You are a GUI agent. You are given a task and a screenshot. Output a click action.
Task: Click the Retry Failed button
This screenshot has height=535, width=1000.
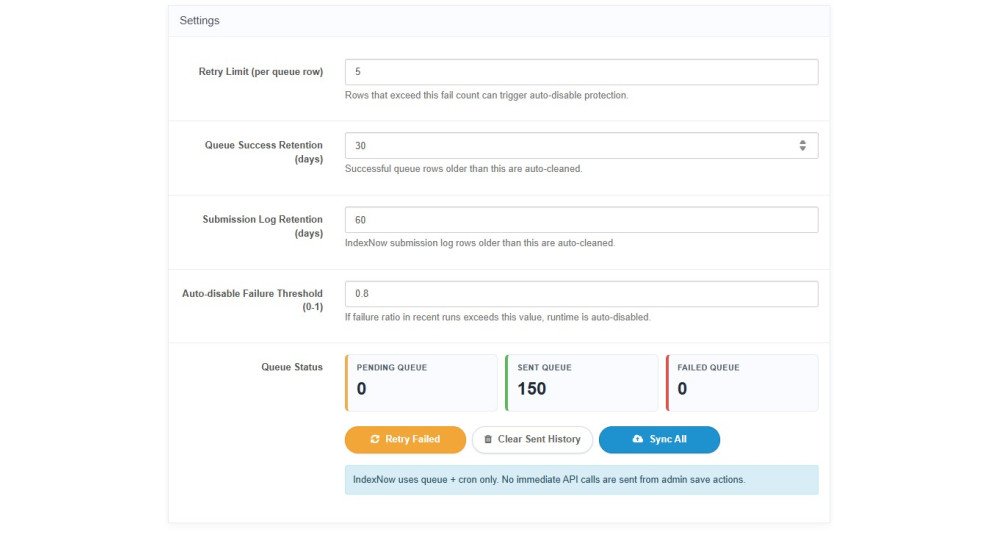coord(405,439)
